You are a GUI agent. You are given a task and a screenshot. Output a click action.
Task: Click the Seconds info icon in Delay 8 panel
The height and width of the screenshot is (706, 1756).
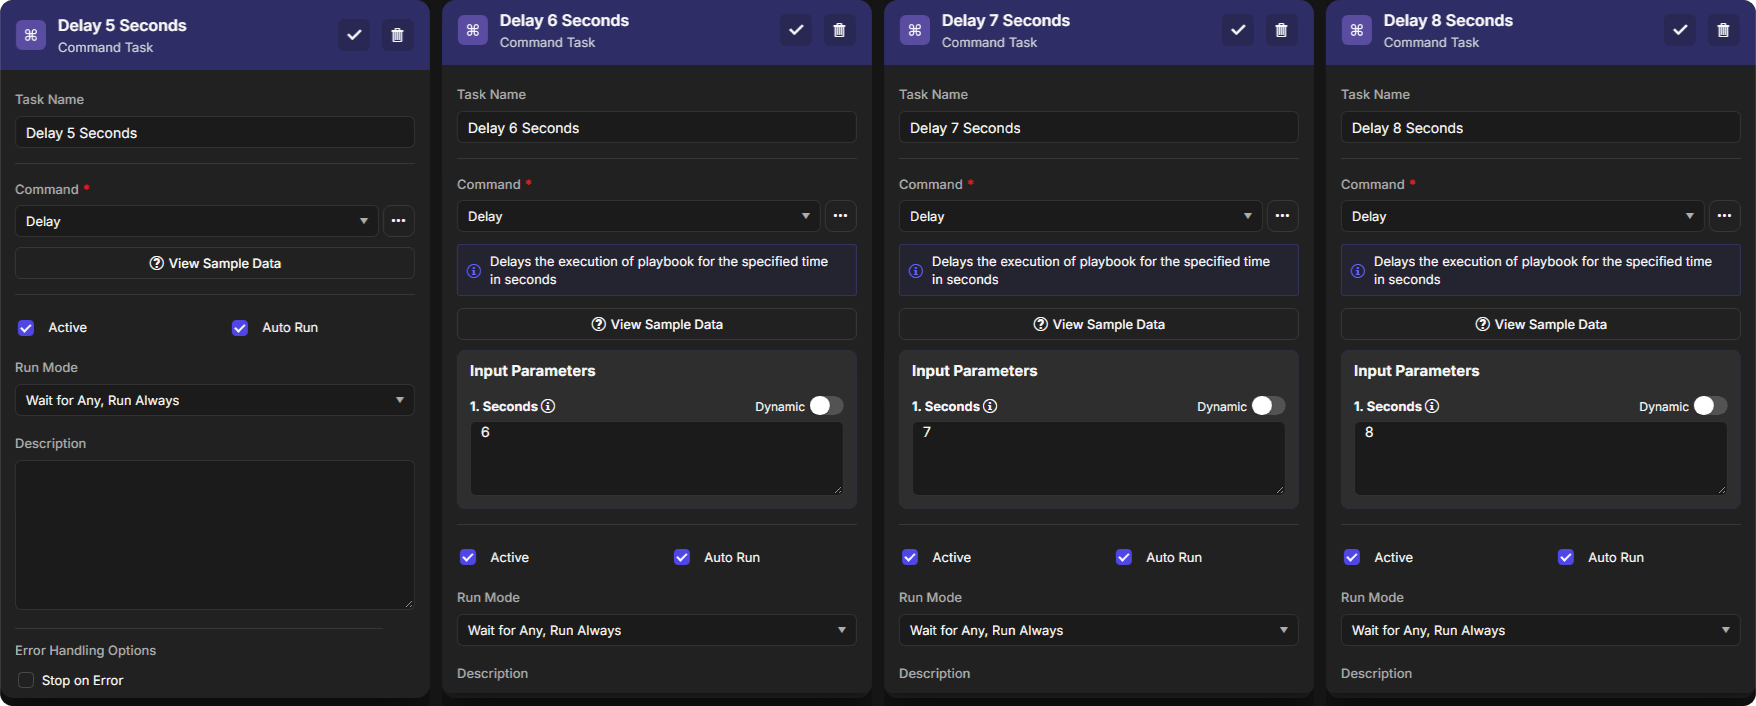(1432, 406)
